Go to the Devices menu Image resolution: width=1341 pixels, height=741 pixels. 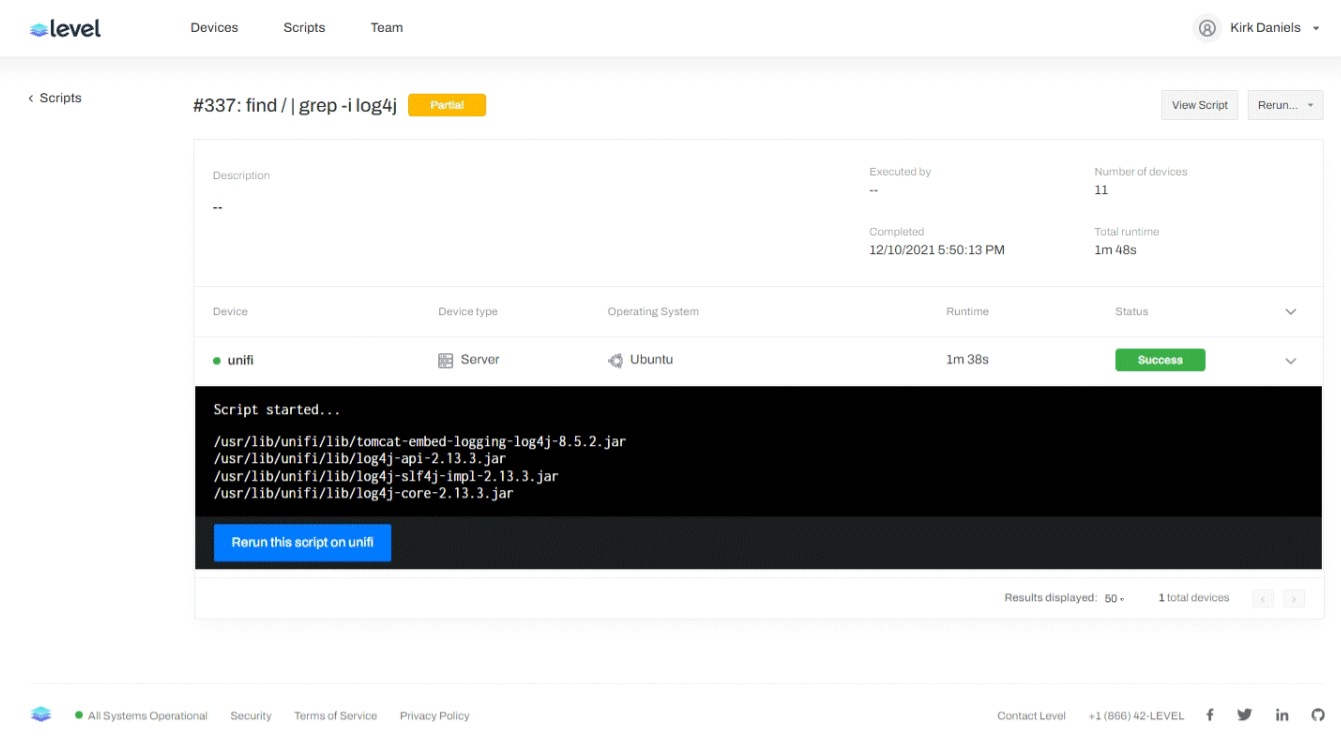[214, 28]
